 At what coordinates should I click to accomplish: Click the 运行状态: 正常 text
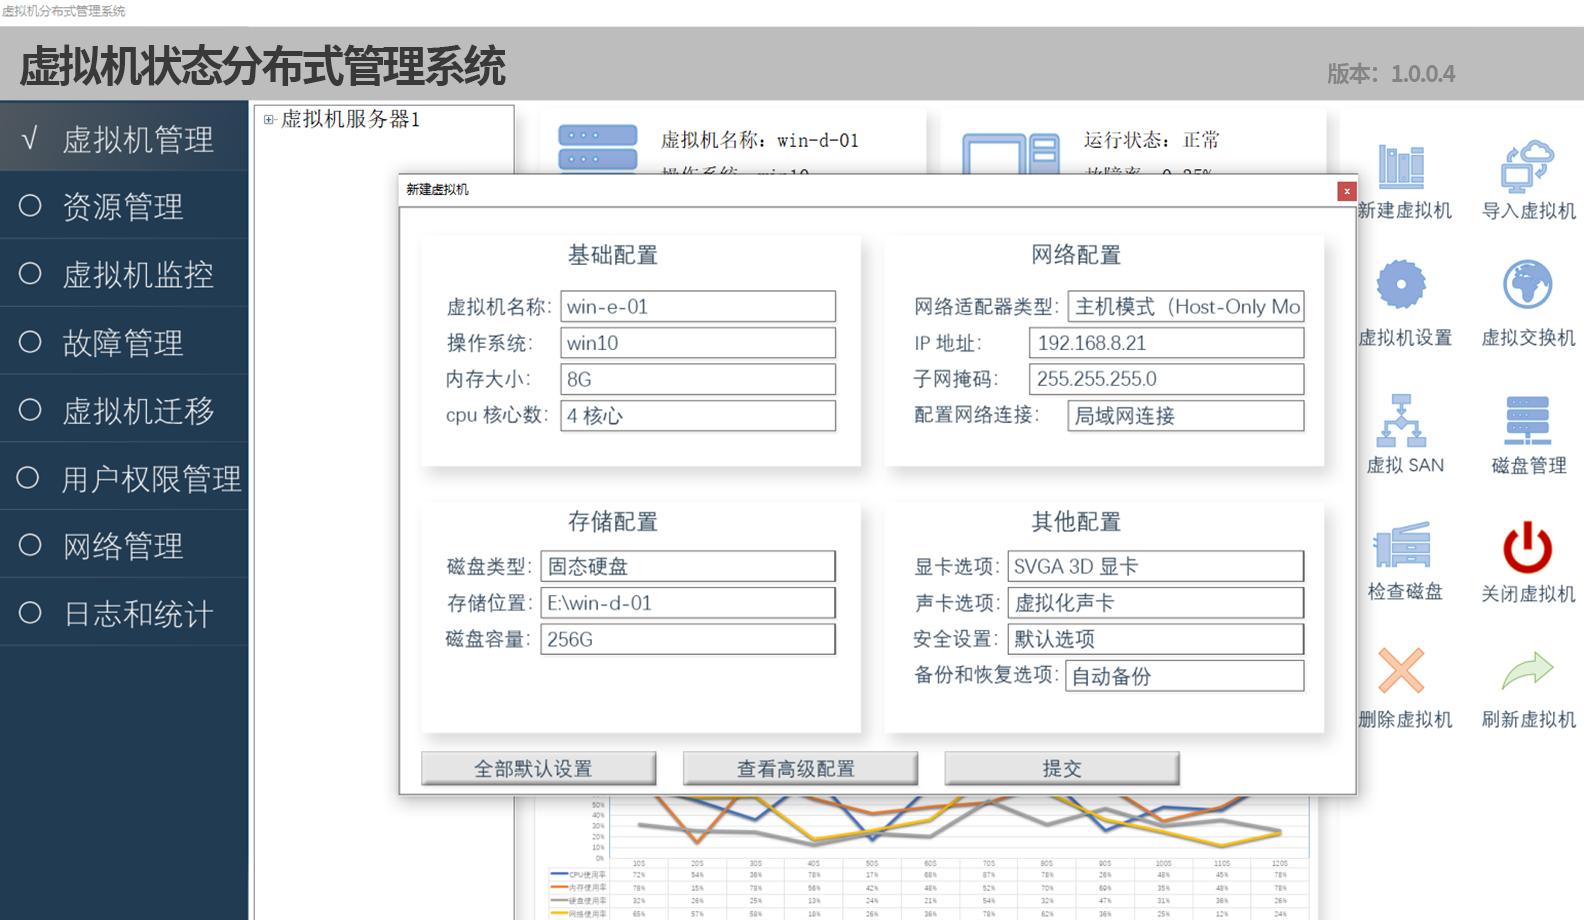click(1152, 140)
